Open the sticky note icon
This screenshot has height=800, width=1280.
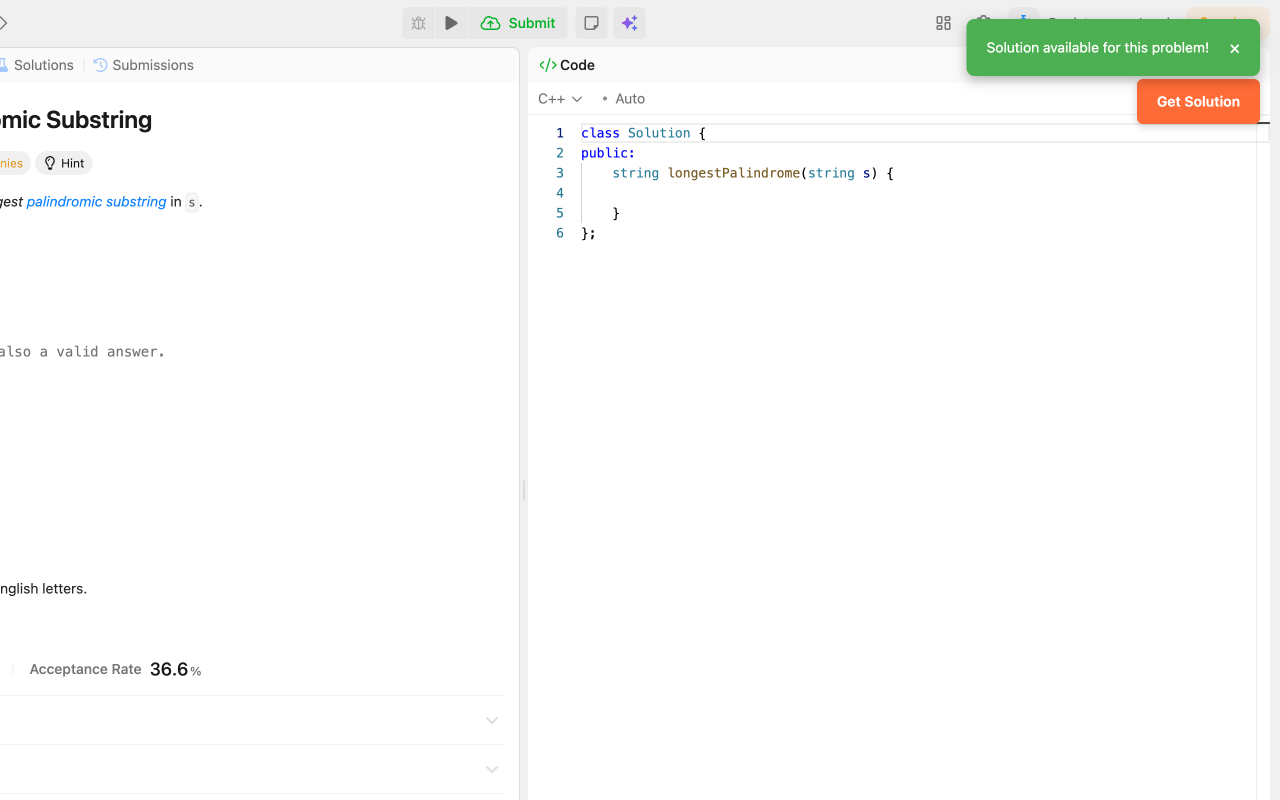click(591, 23)
